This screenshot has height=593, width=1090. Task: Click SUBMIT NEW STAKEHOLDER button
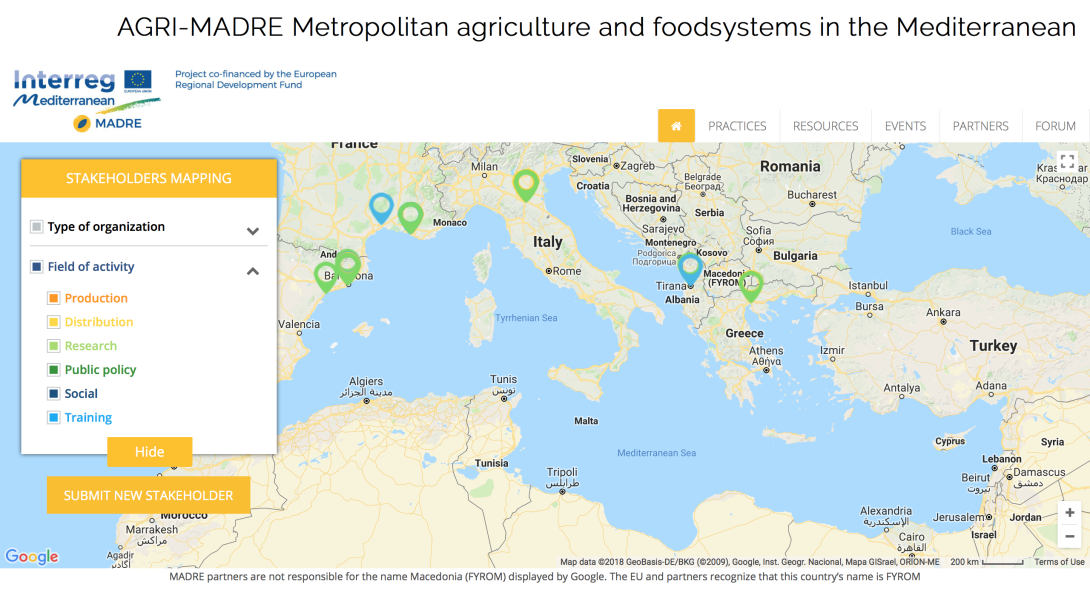tap(149, 496)
